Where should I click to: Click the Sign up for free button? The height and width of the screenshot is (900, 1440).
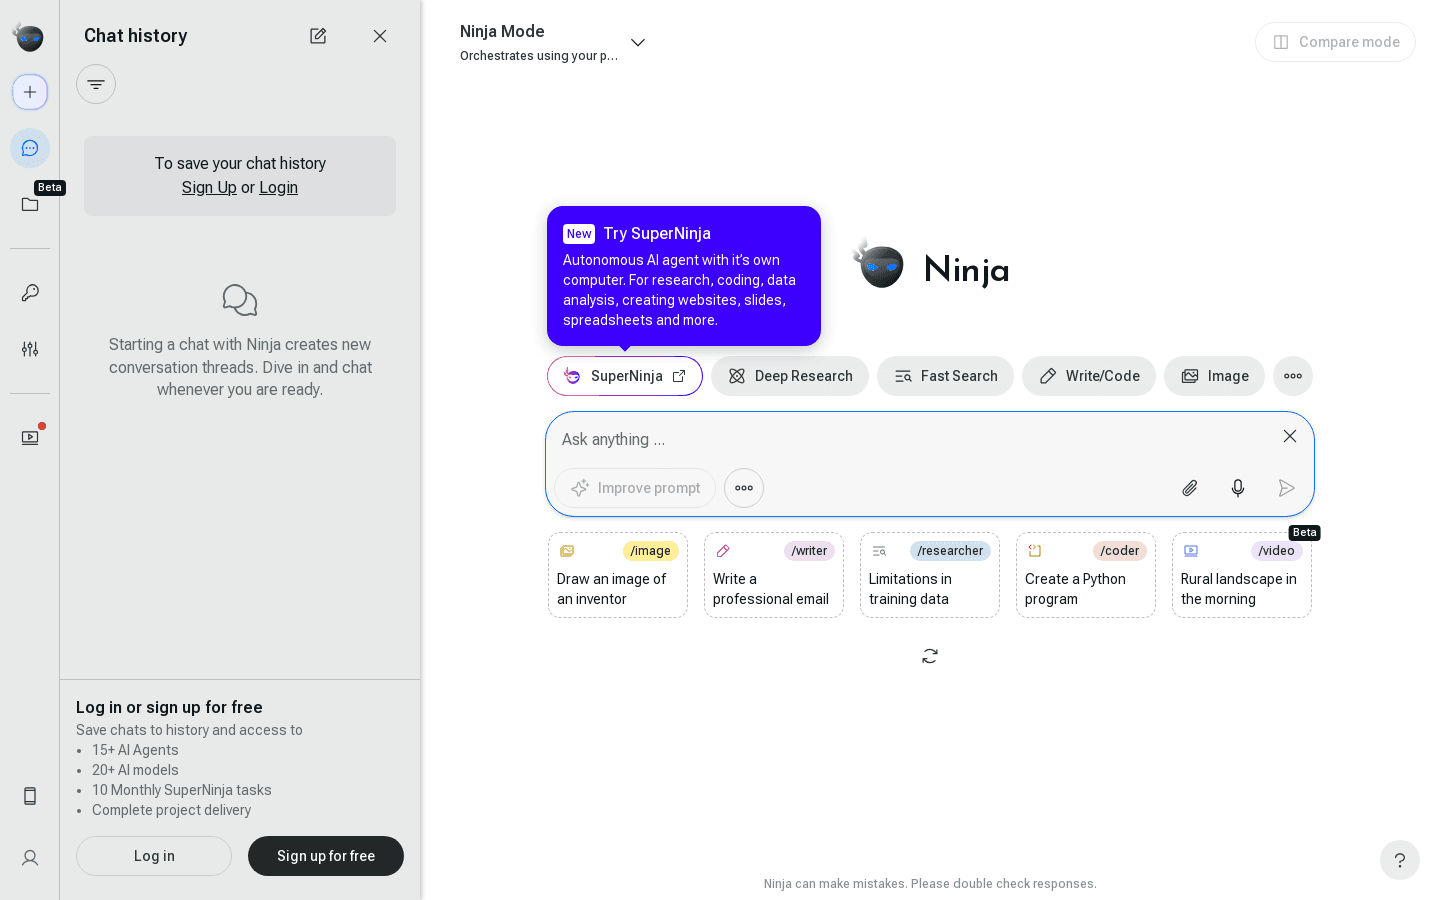point(326,856)
